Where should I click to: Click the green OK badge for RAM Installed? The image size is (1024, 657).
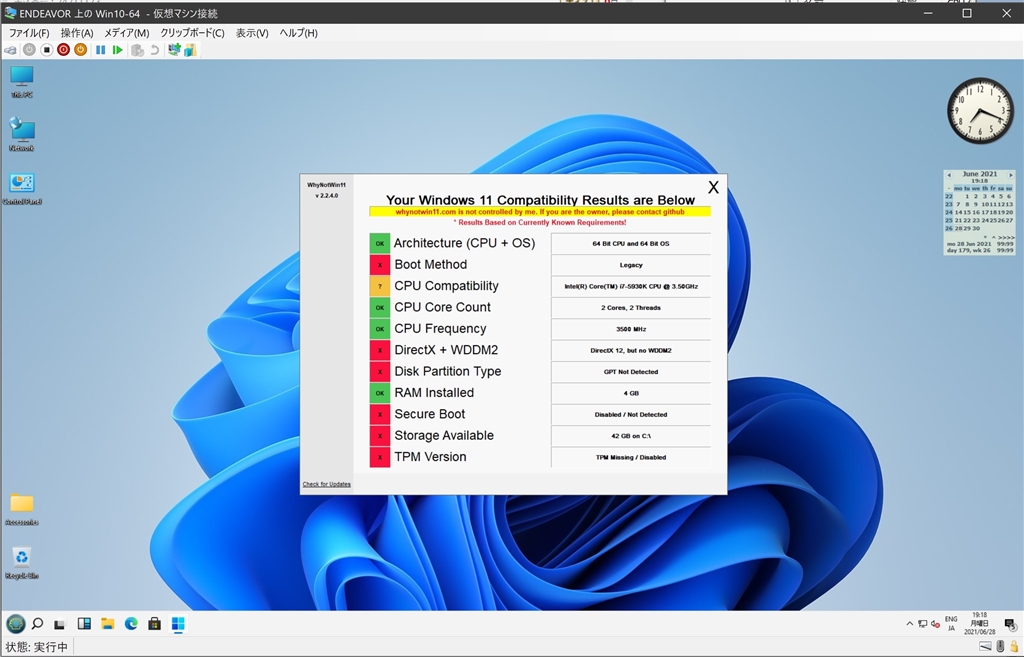point(379,393)
